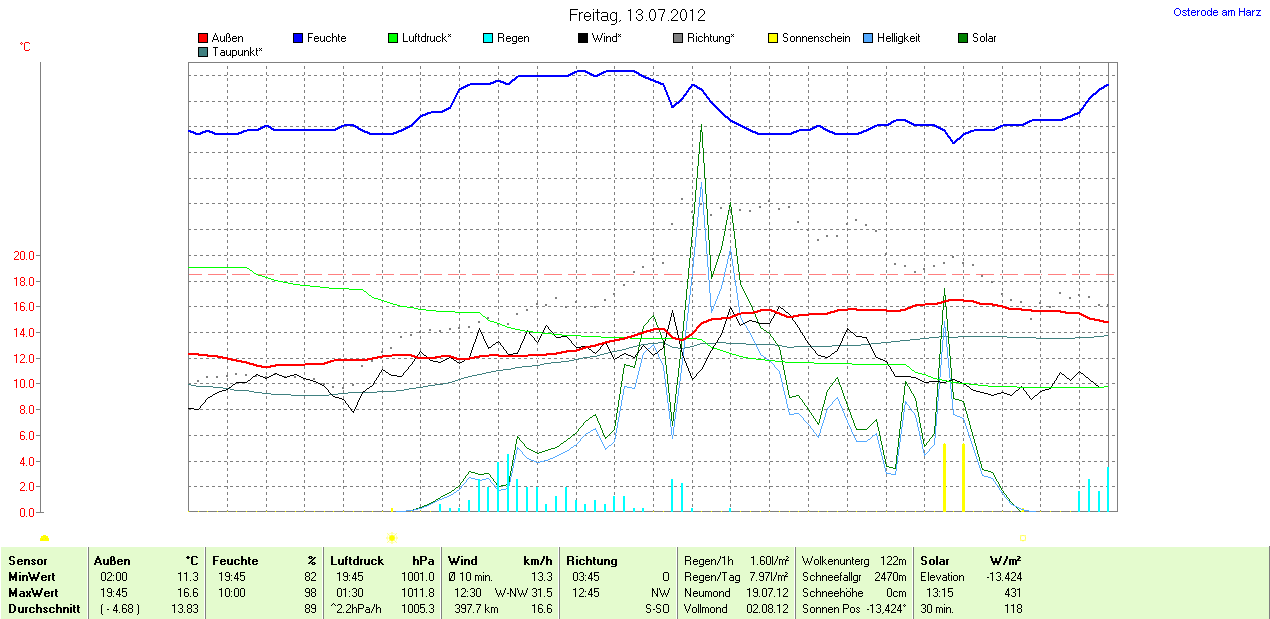The height and width of the screenshot is (619, 1270).
Task: Click the Taupunkt legend label
Action: (x=237, y=51)
